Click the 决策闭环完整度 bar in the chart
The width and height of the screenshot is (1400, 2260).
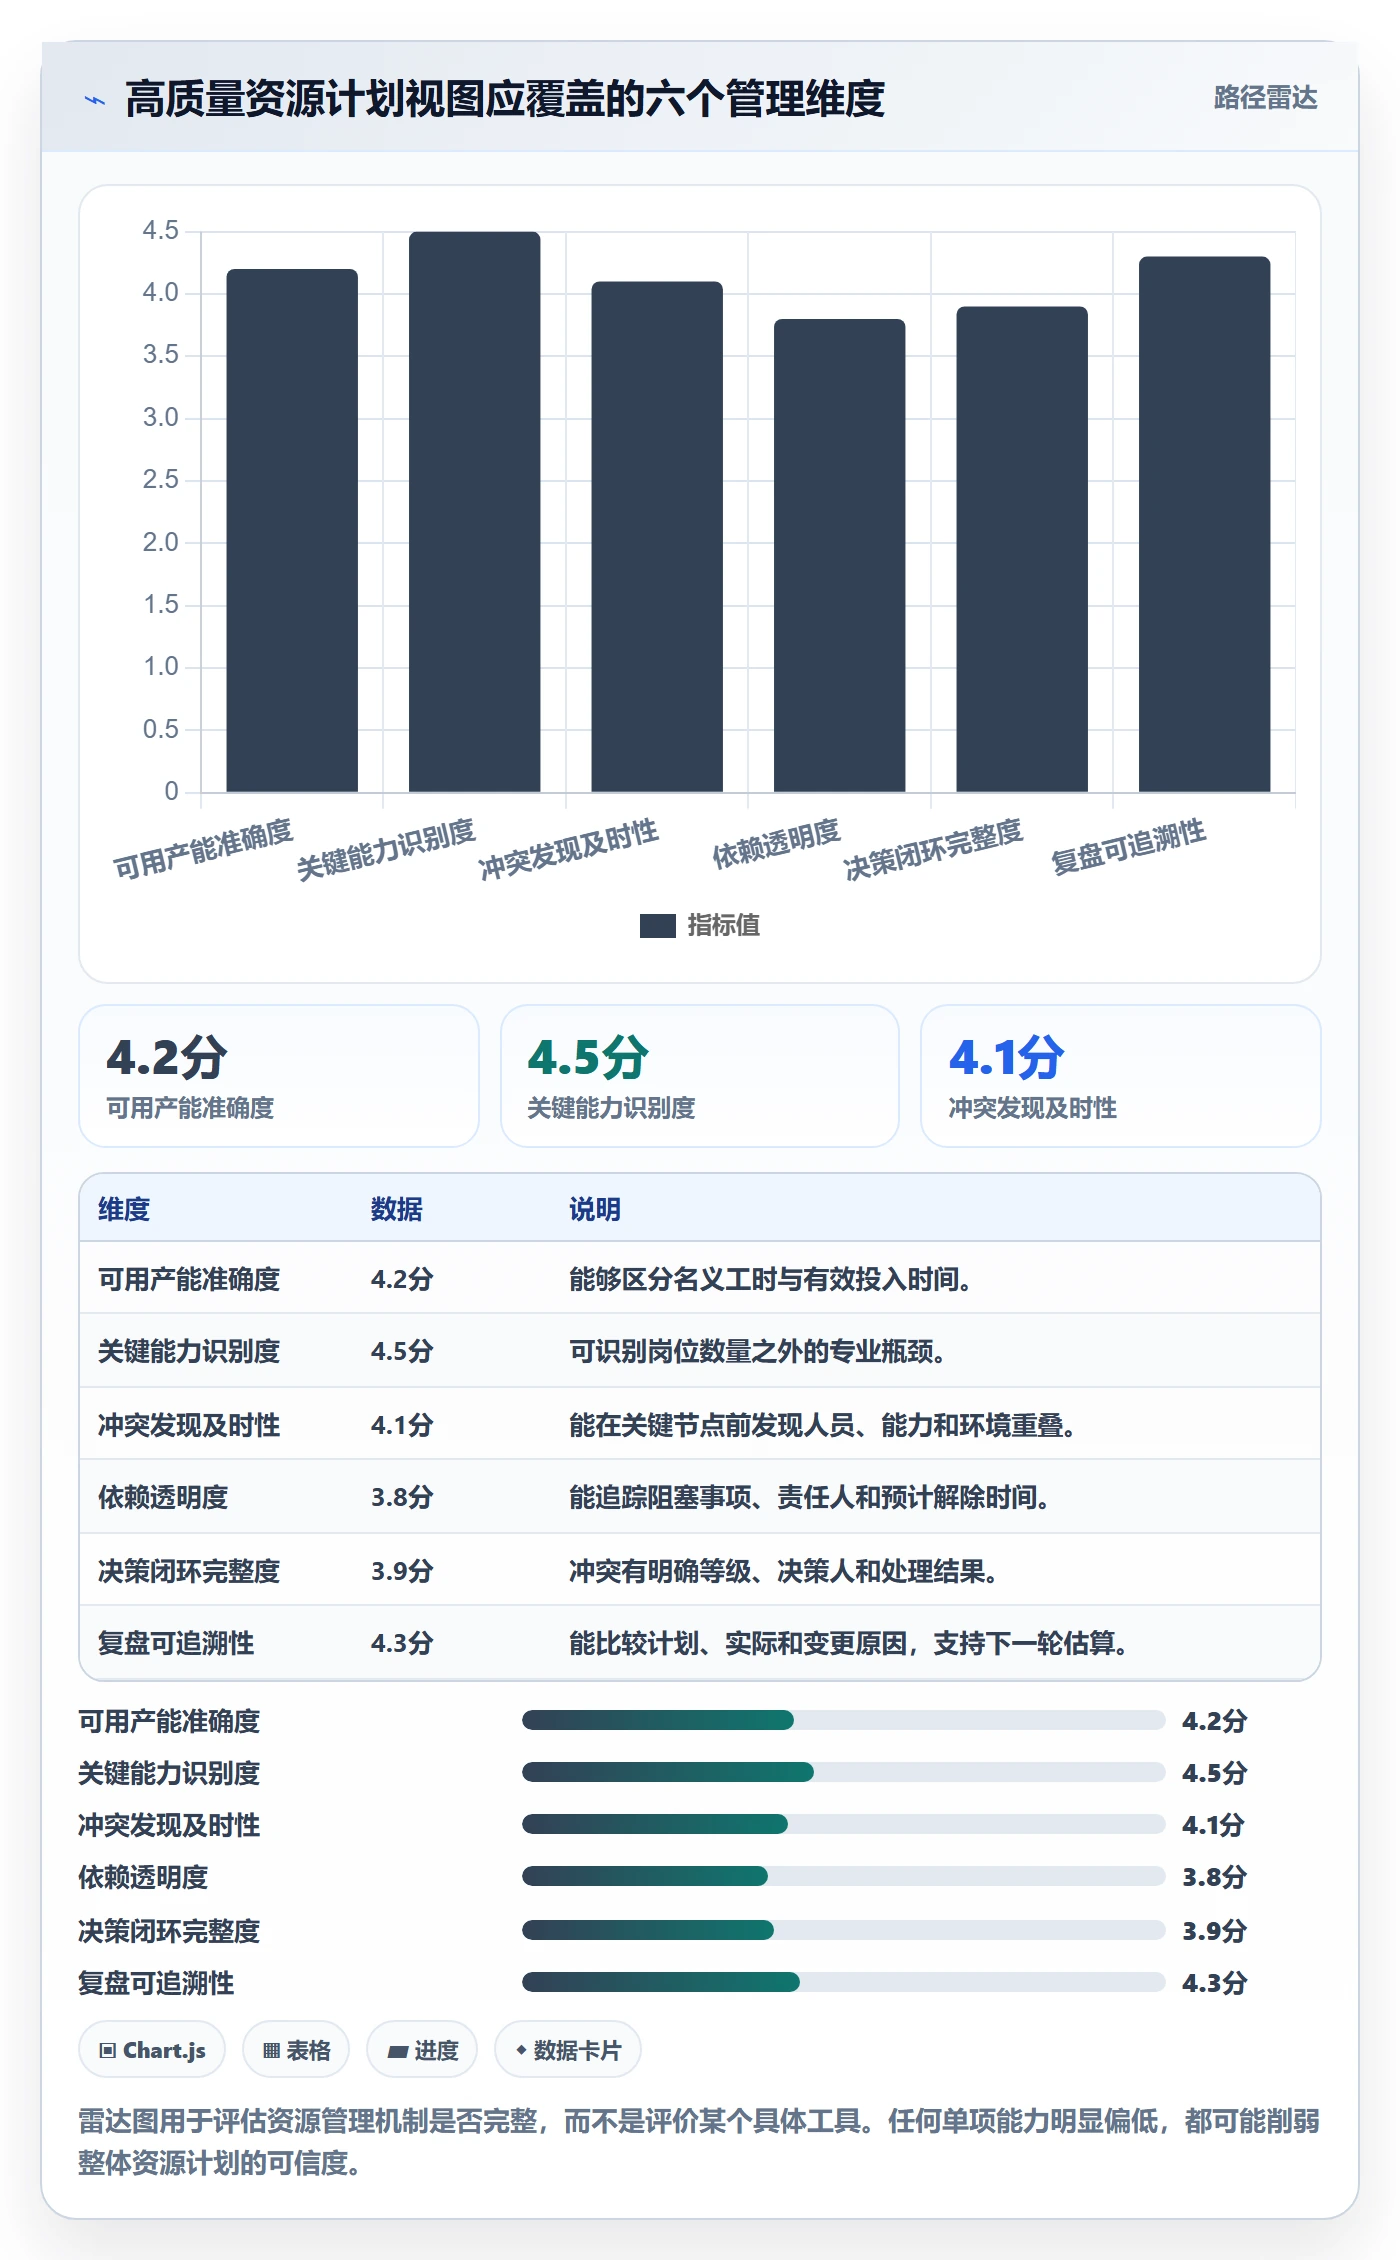[x=1022, y=549]
